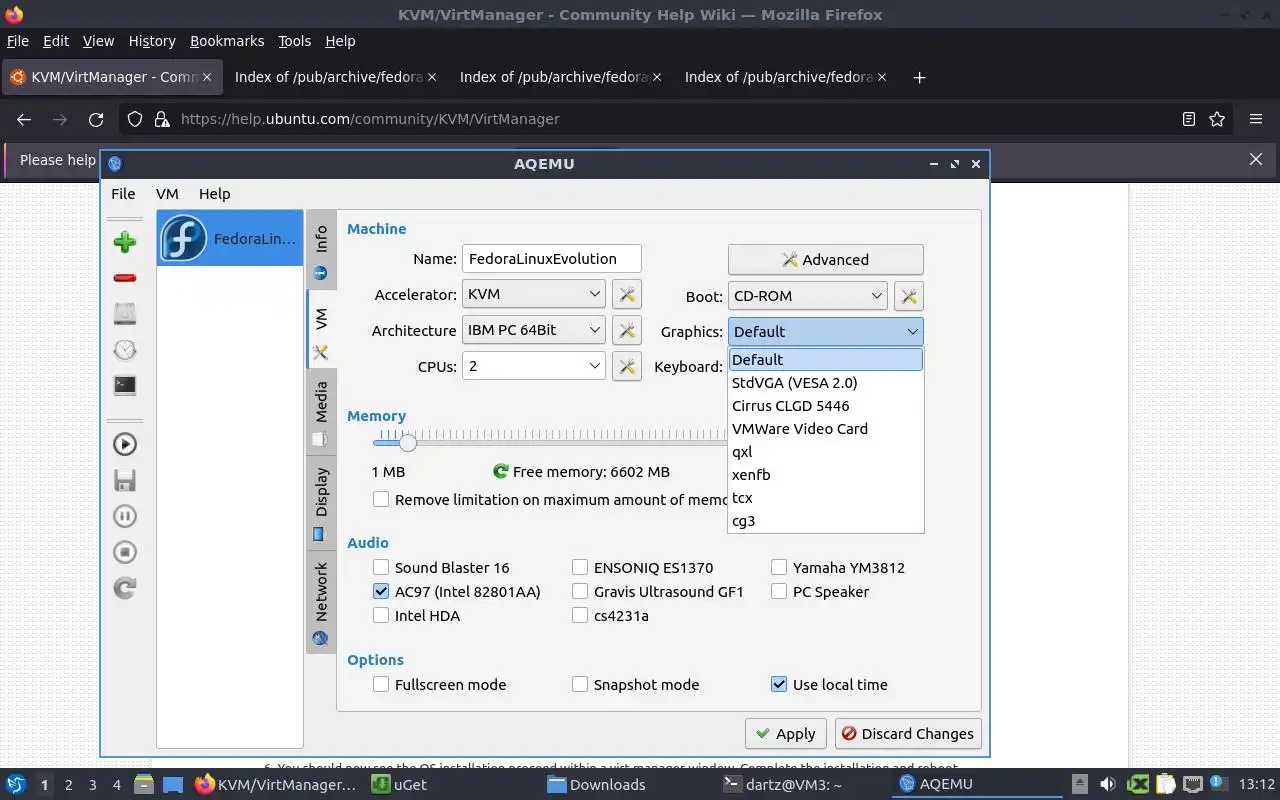Choose cg3 graphics option
Screen dimensions: 1280x800
[x=825, y=521]
